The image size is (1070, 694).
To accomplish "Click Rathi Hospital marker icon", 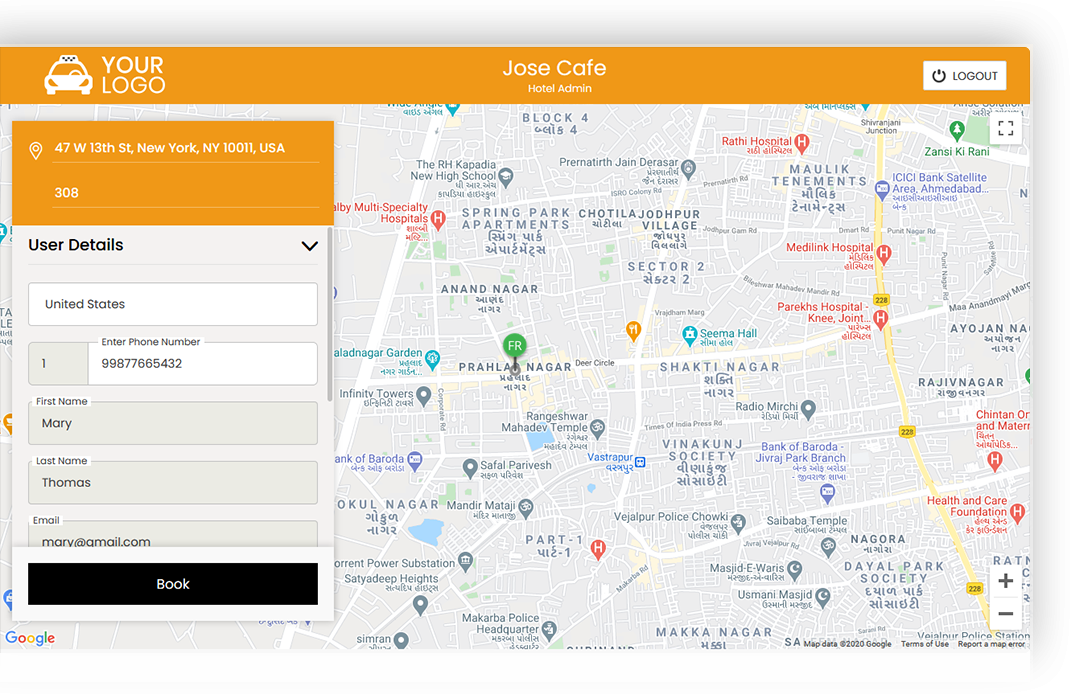I will click(802, 143).
